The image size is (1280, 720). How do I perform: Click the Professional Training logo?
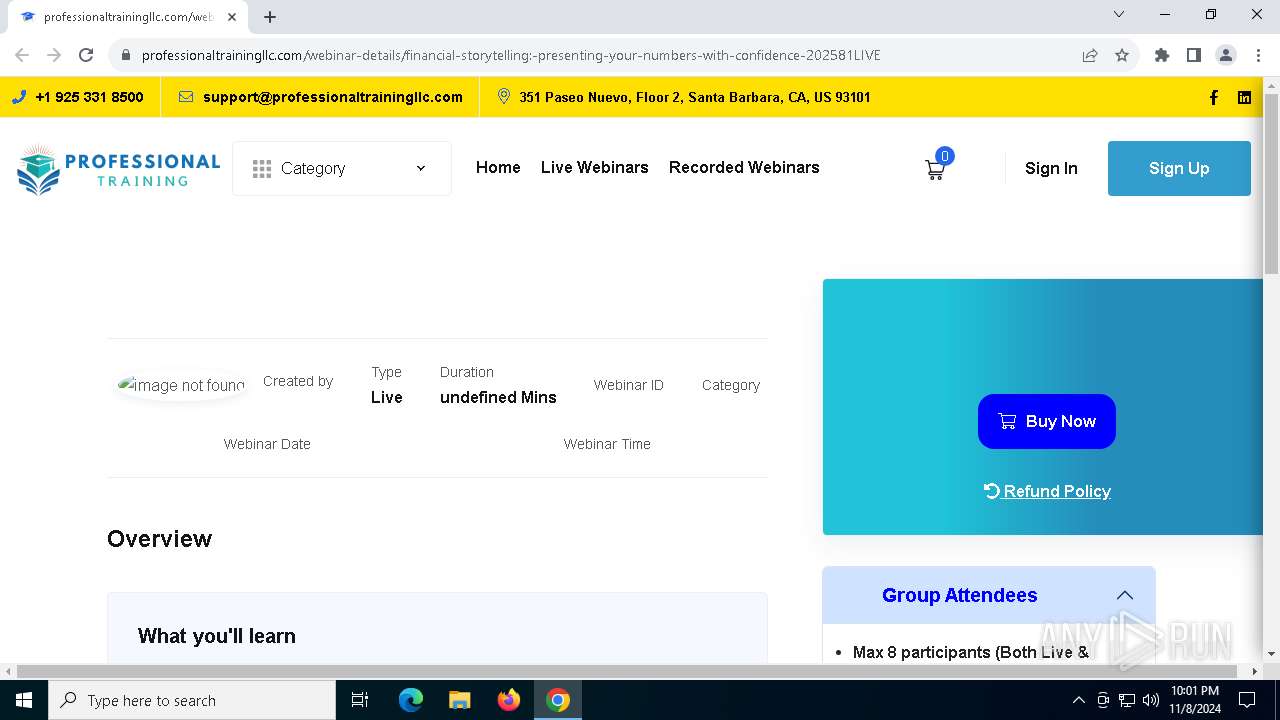118,168
